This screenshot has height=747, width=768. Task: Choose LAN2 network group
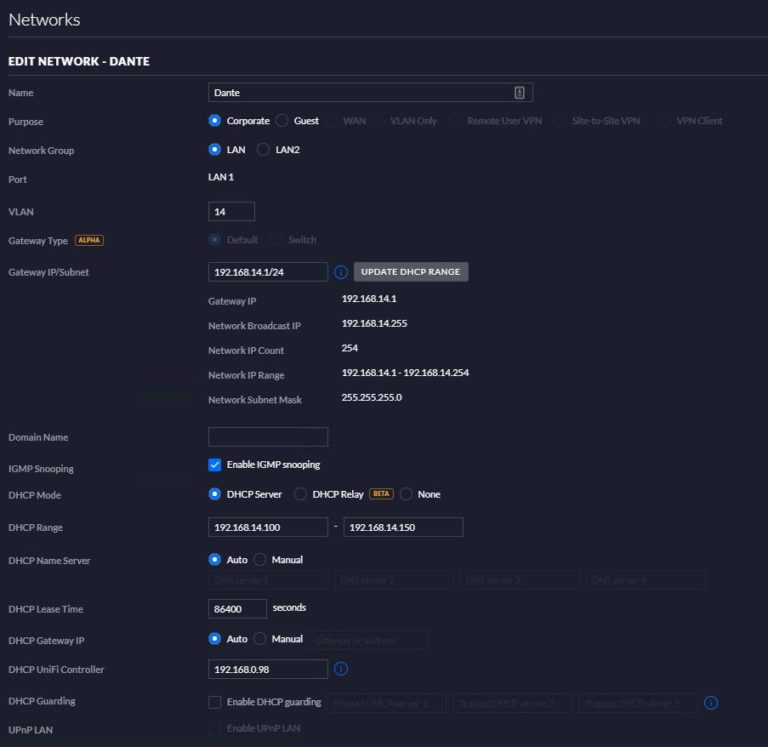[264, 150]
